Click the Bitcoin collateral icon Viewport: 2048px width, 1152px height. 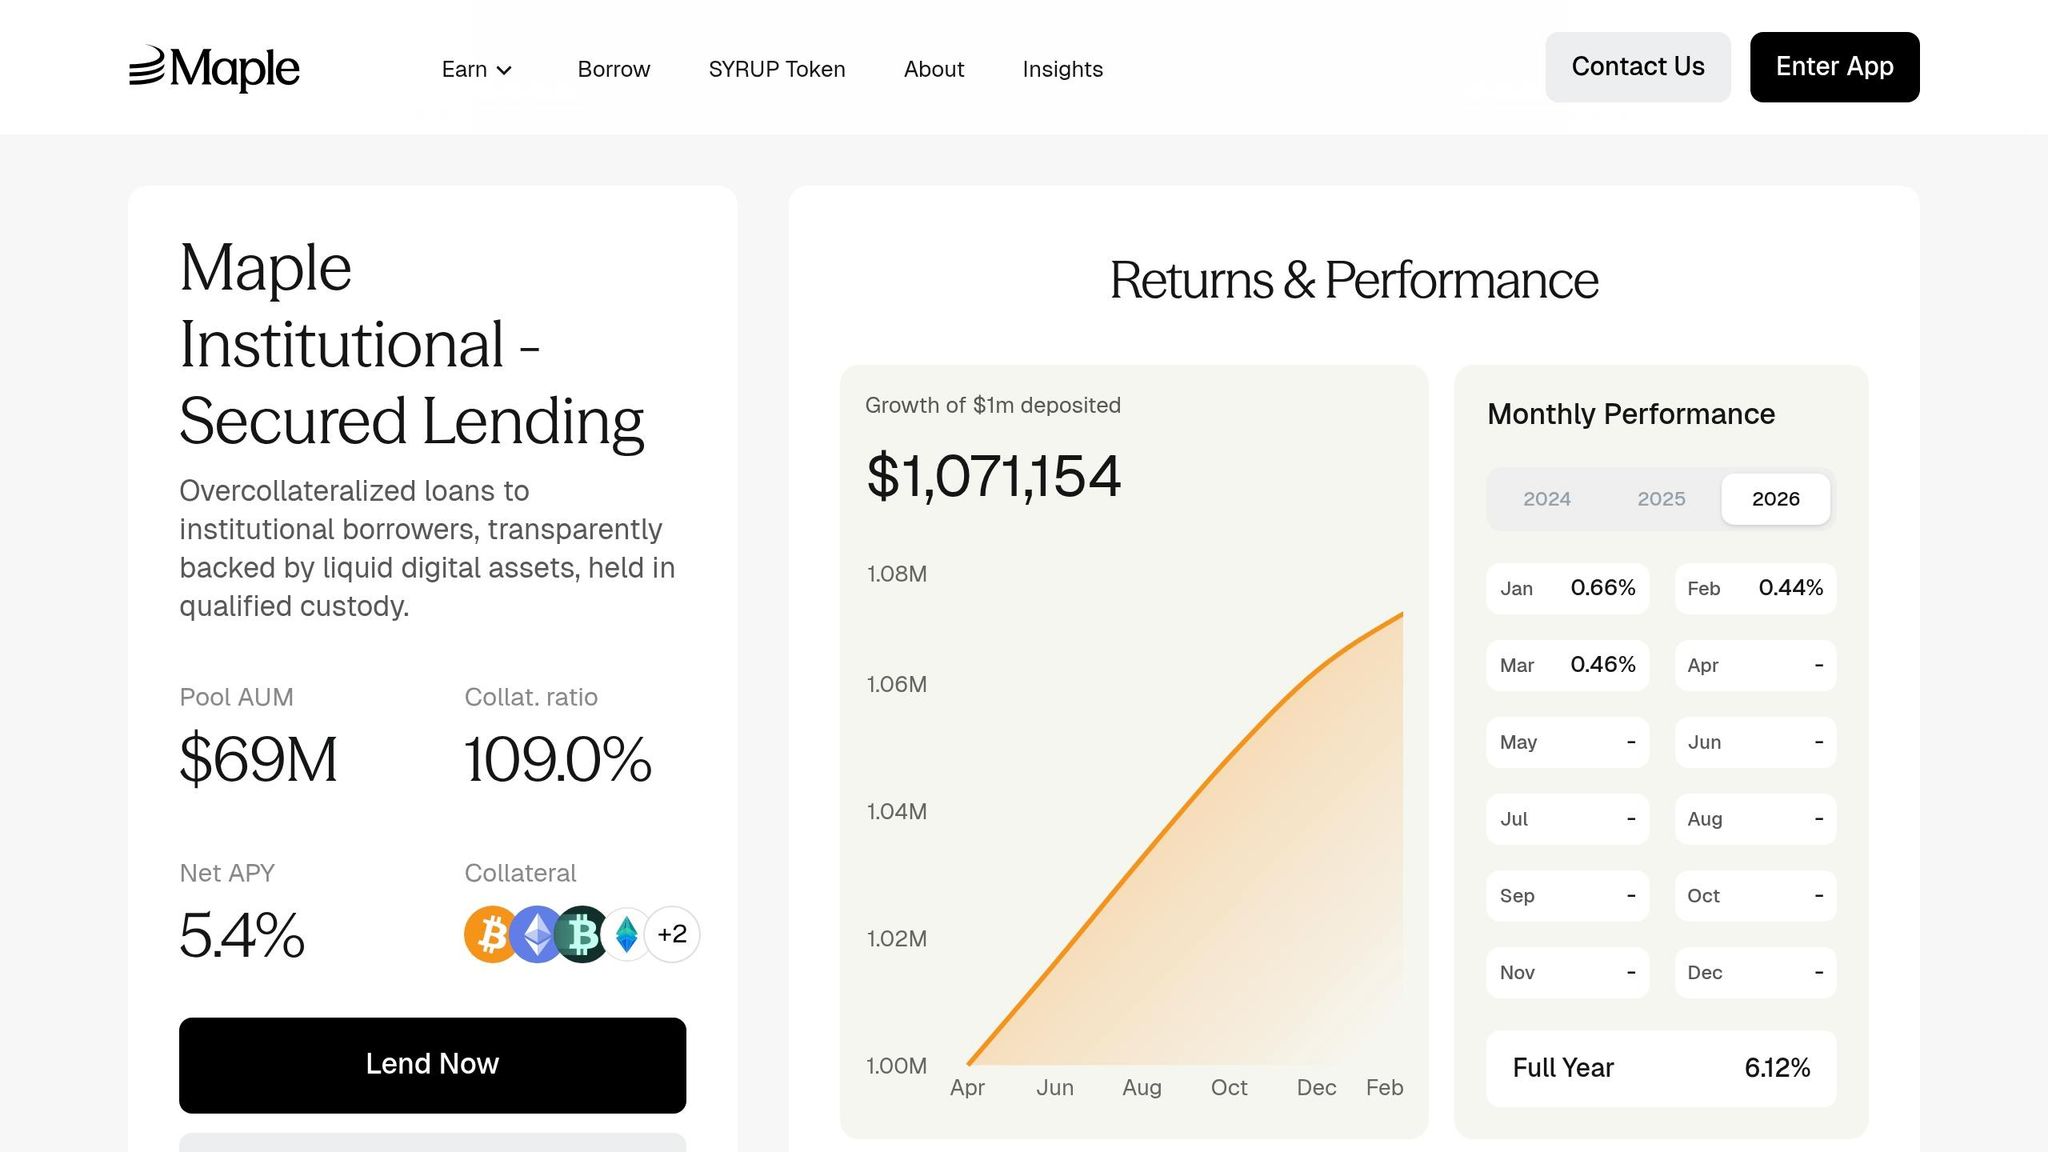[490, 935]
